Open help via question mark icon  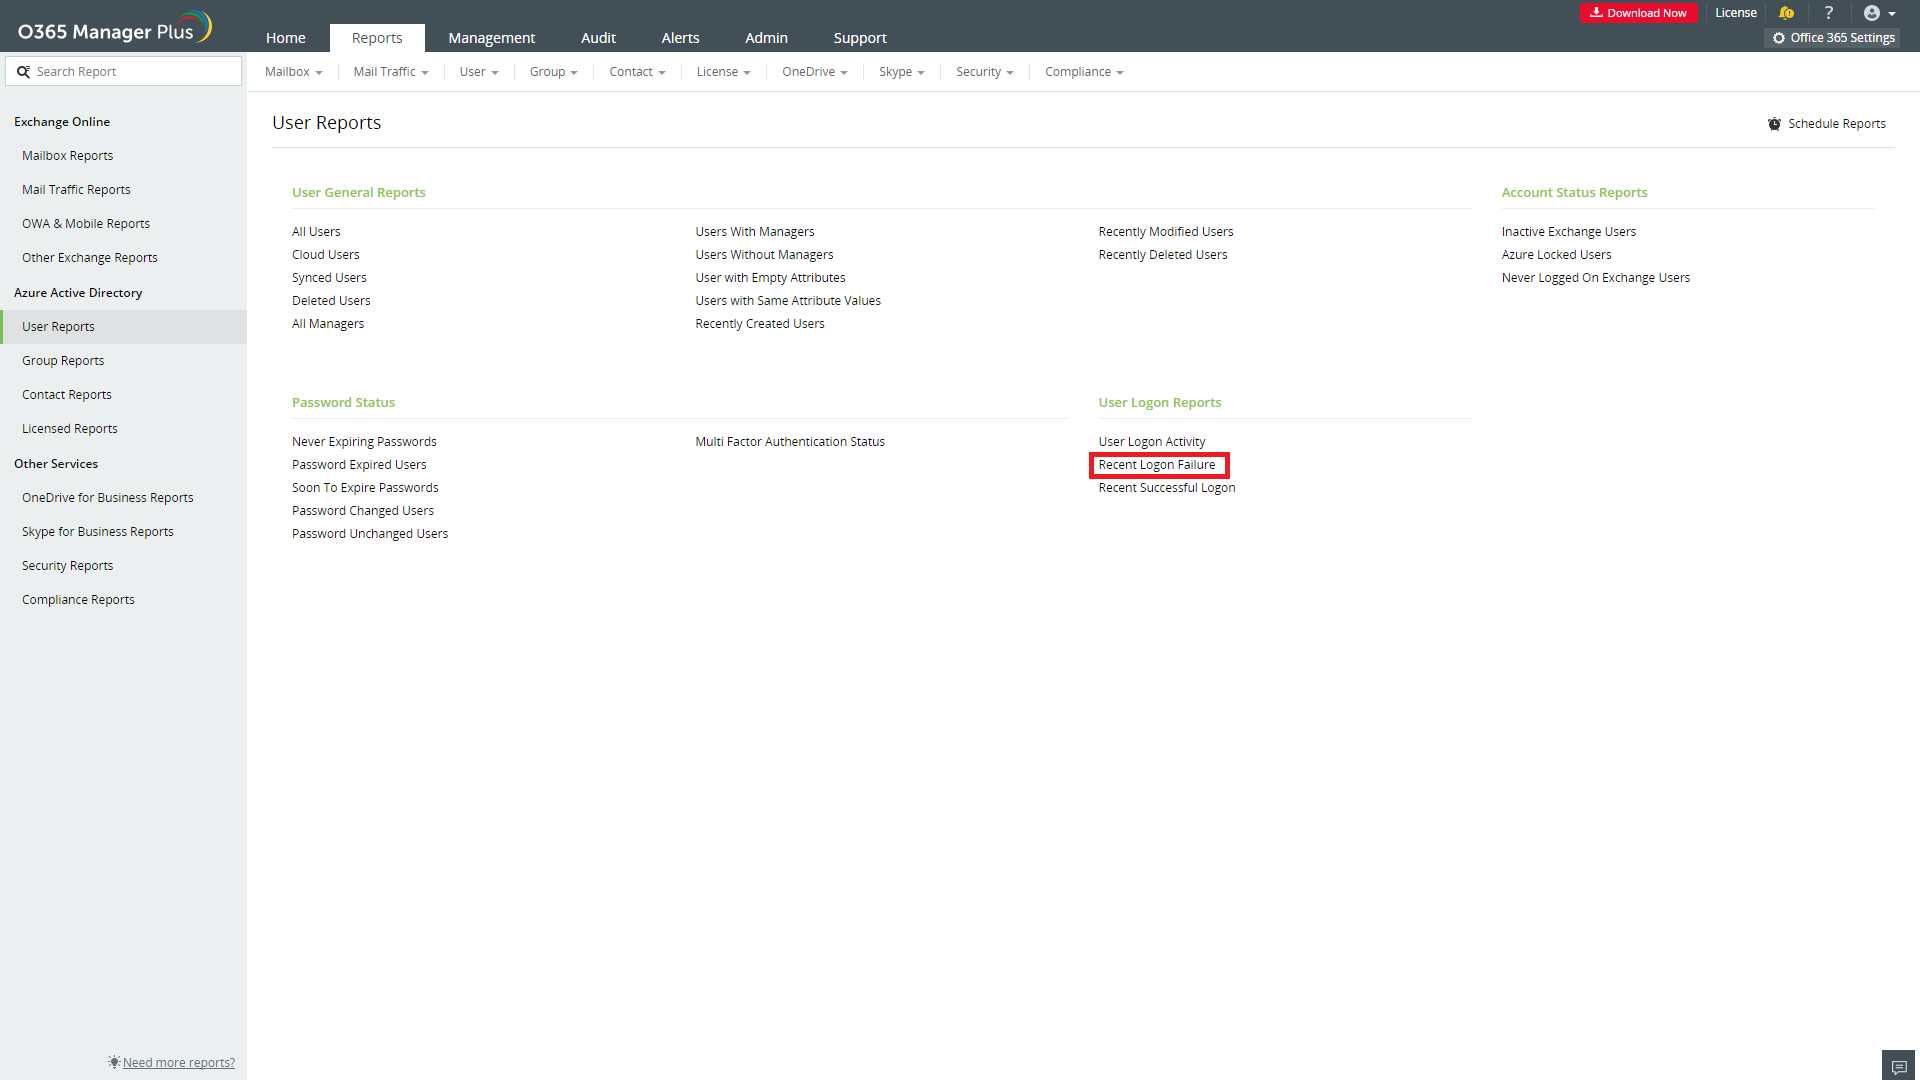pyautogui.click(x=1828, y=13)
